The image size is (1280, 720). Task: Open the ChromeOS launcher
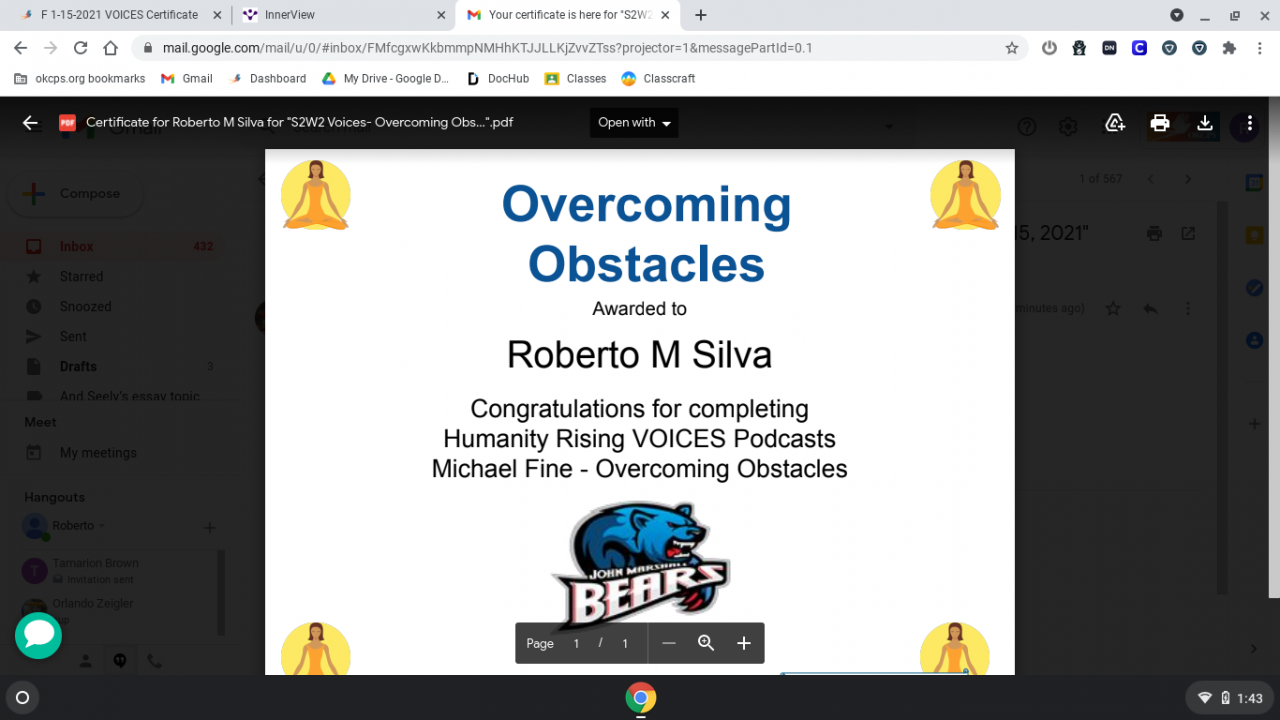[x=23, y=697]
